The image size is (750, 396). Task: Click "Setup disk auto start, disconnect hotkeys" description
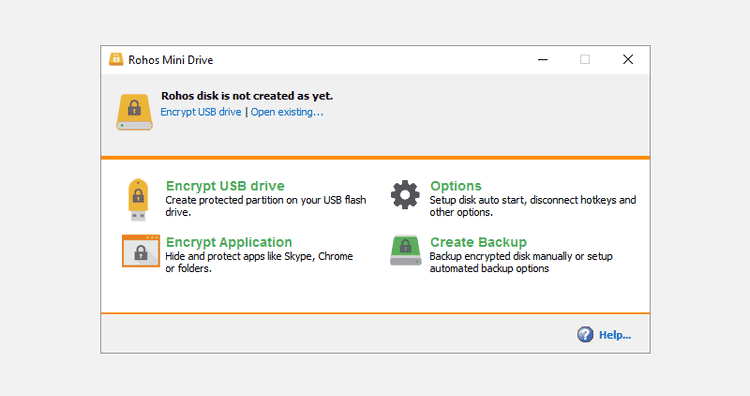[x=533, y=206]
